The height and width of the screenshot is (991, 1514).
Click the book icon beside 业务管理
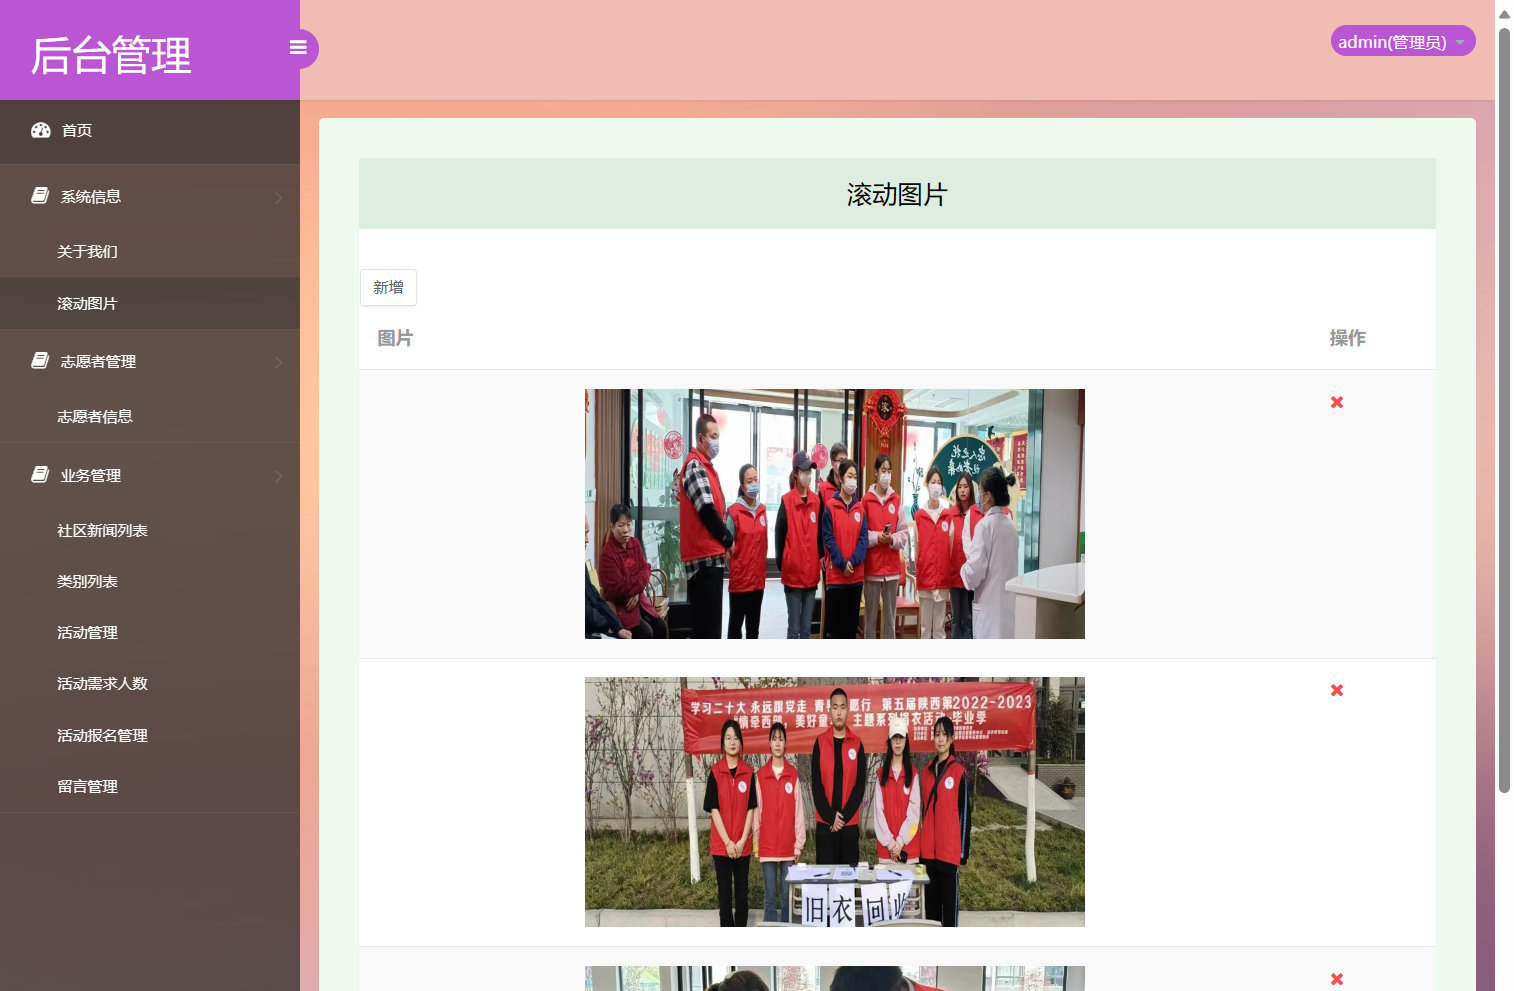[x=39, y=475]
